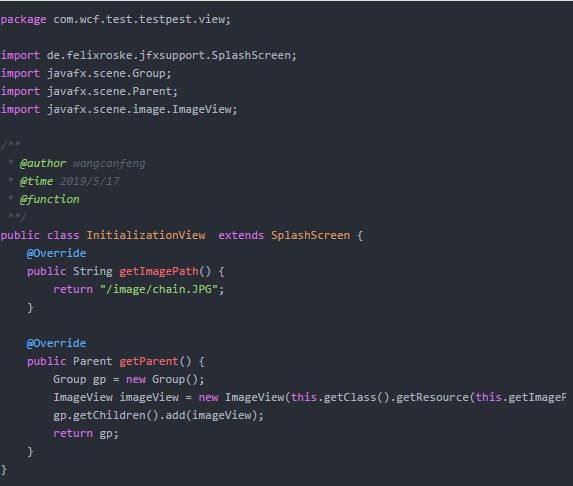The height and width of the screenshot is (486, 573).
Task: Click the comment closing **/ marker
Action: [17, 217]
